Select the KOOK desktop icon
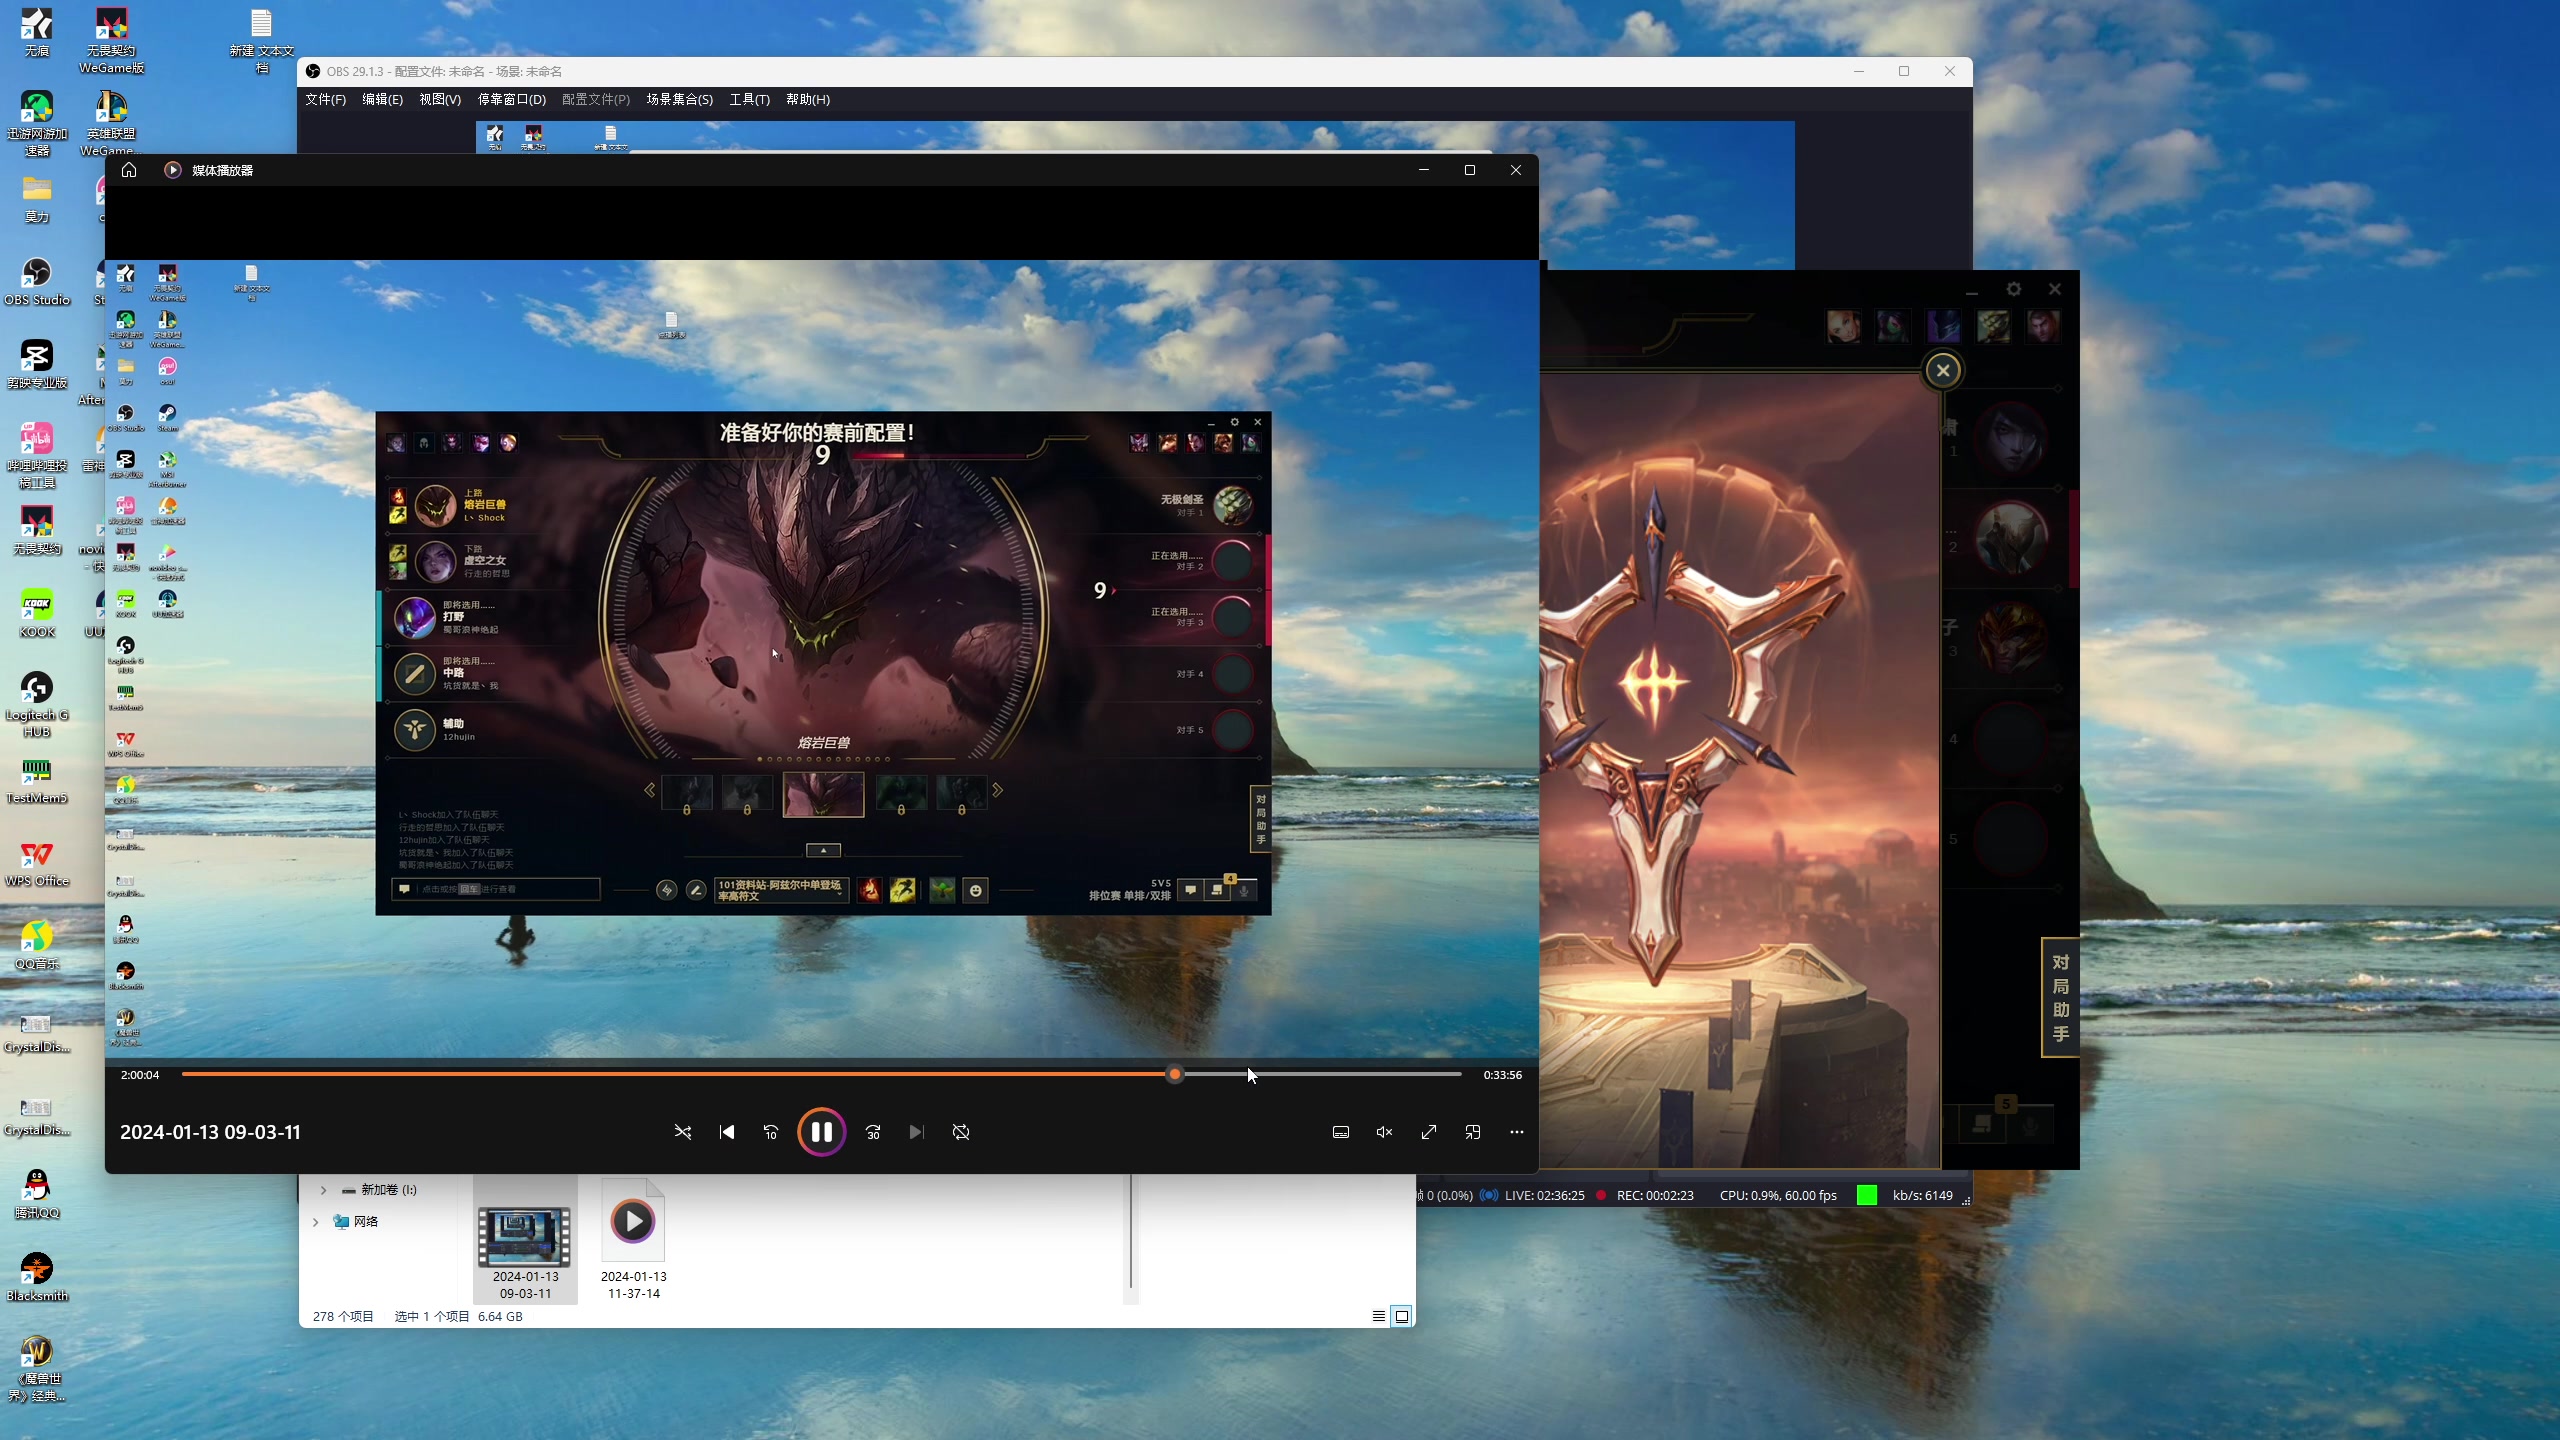The width and height of the screenshot is (2560, 1440). (x=37, y=613)
